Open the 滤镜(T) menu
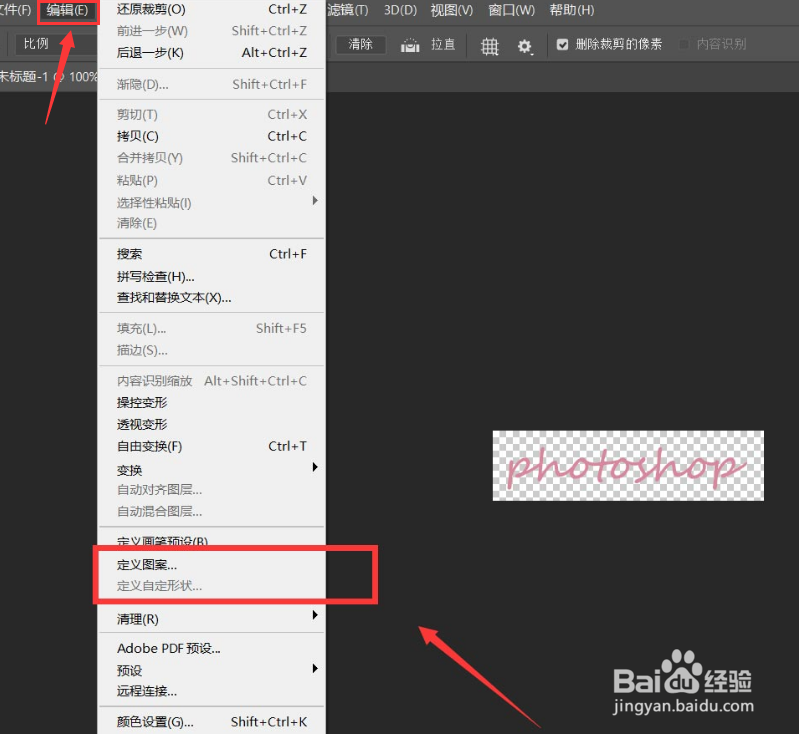This screenshot has width=799, height=734. (348, 10)
